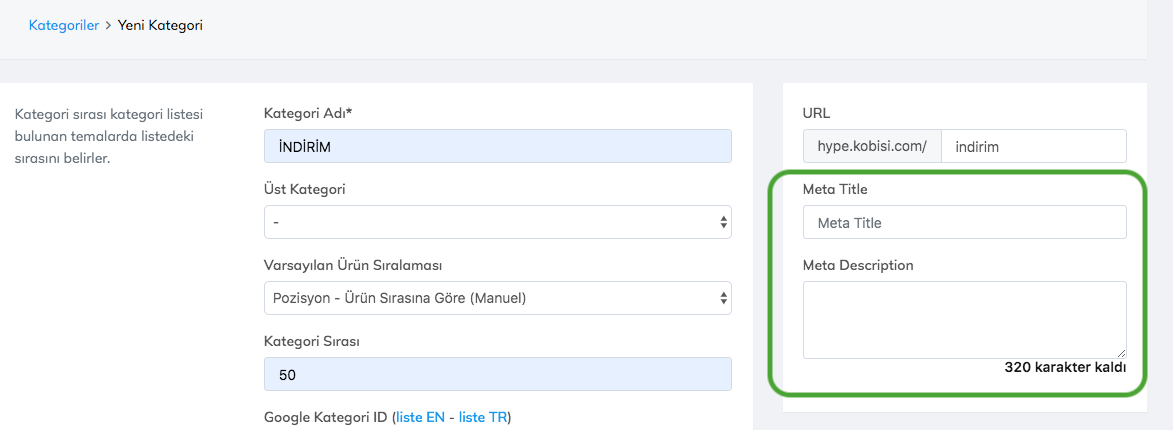Focus the Kategori Adı input field
Image resolution: width=1173 pixels, height=430 pixels.
[497, 146]
